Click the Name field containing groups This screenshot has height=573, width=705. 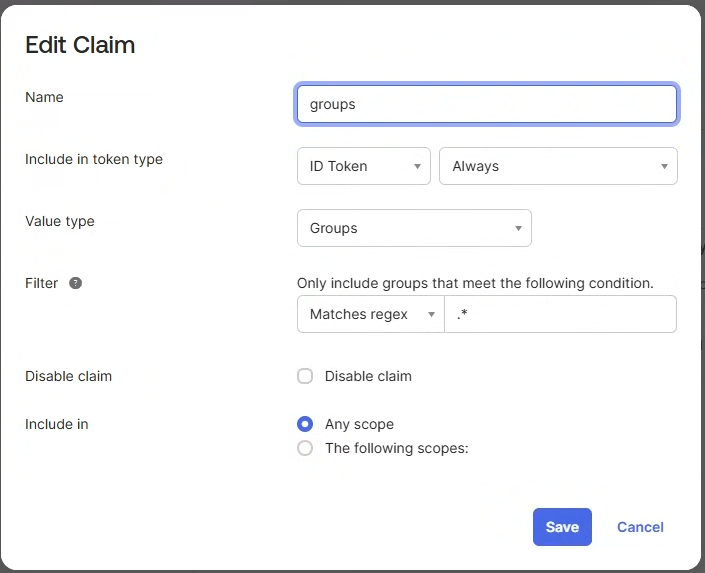click(486, 104)
